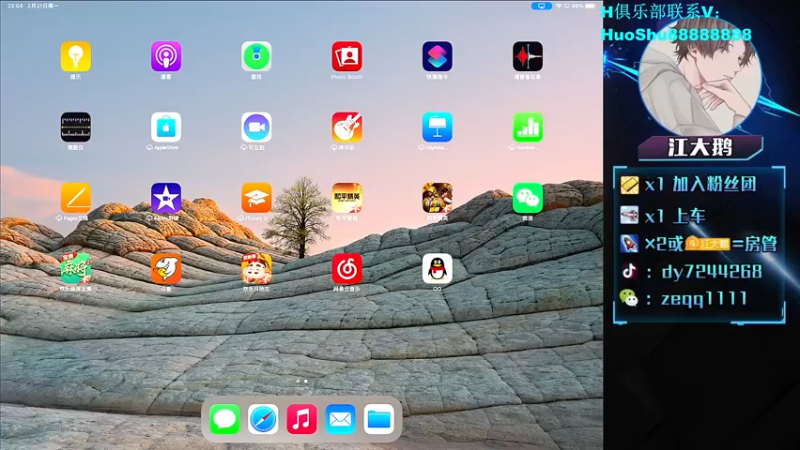The height and width of the screenshot is (450, 800).
Task: Open the green Numbers chart app
Action: (528, 127)
